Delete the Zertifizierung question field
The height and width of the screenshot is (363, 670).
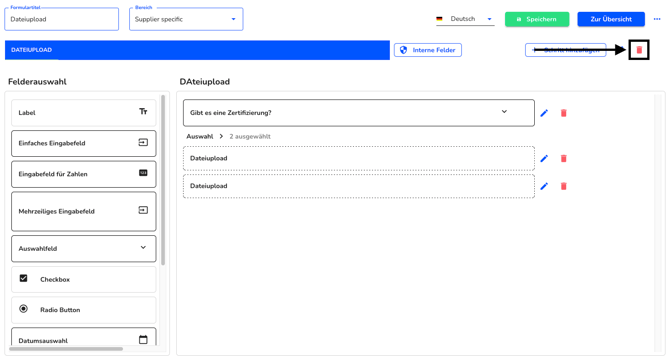564,113
